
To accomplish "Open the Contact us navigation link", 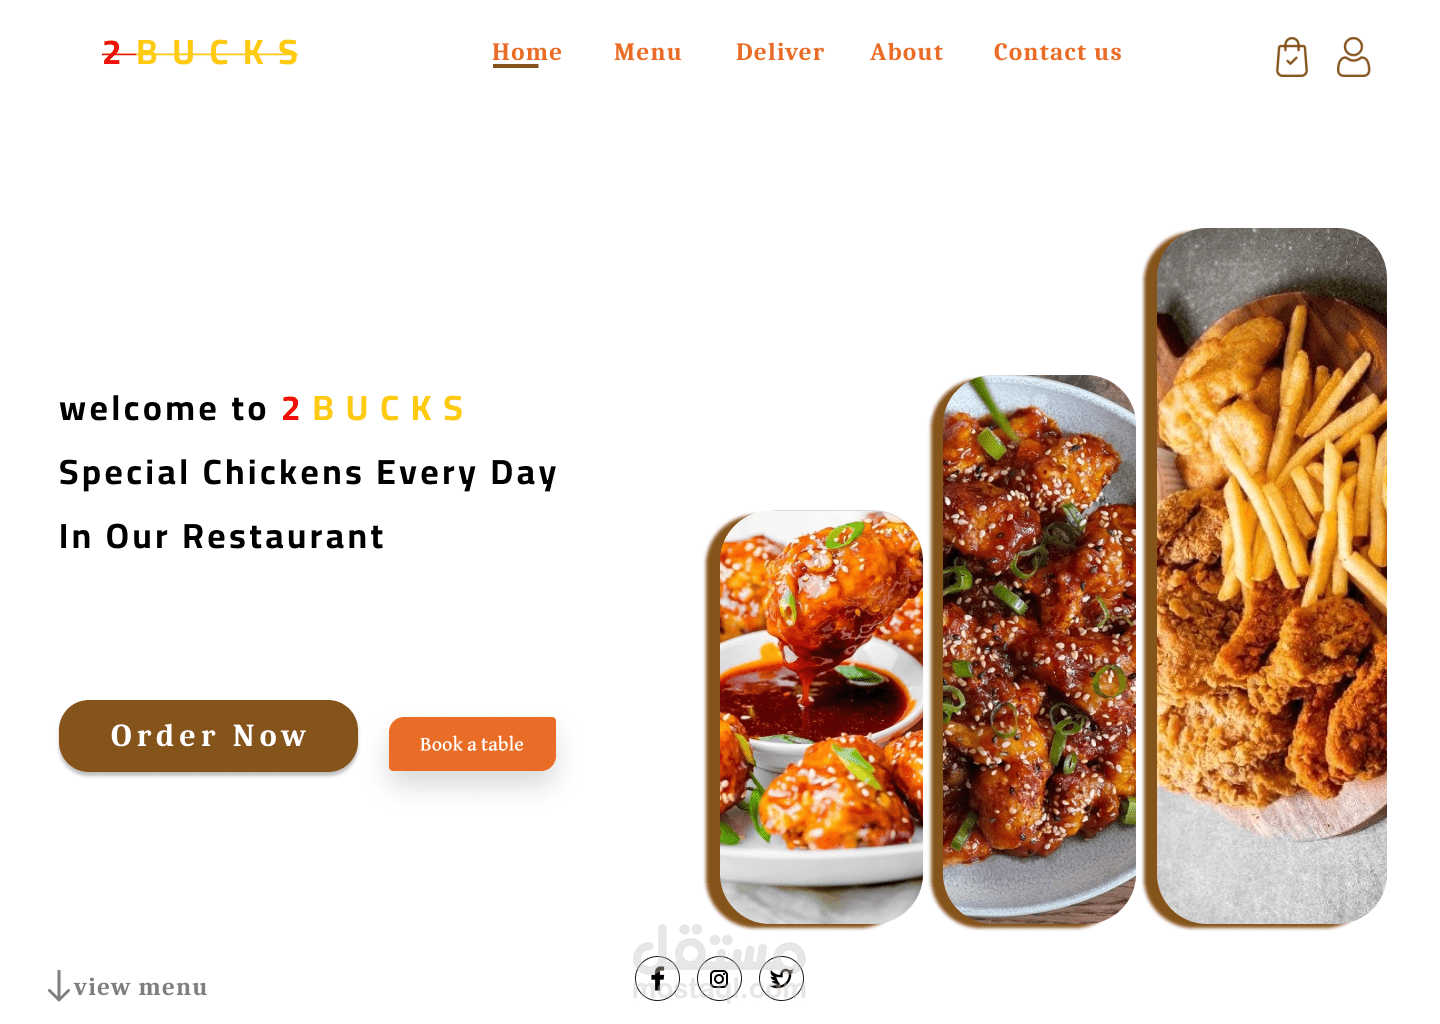I will (x=1058, y=52).
